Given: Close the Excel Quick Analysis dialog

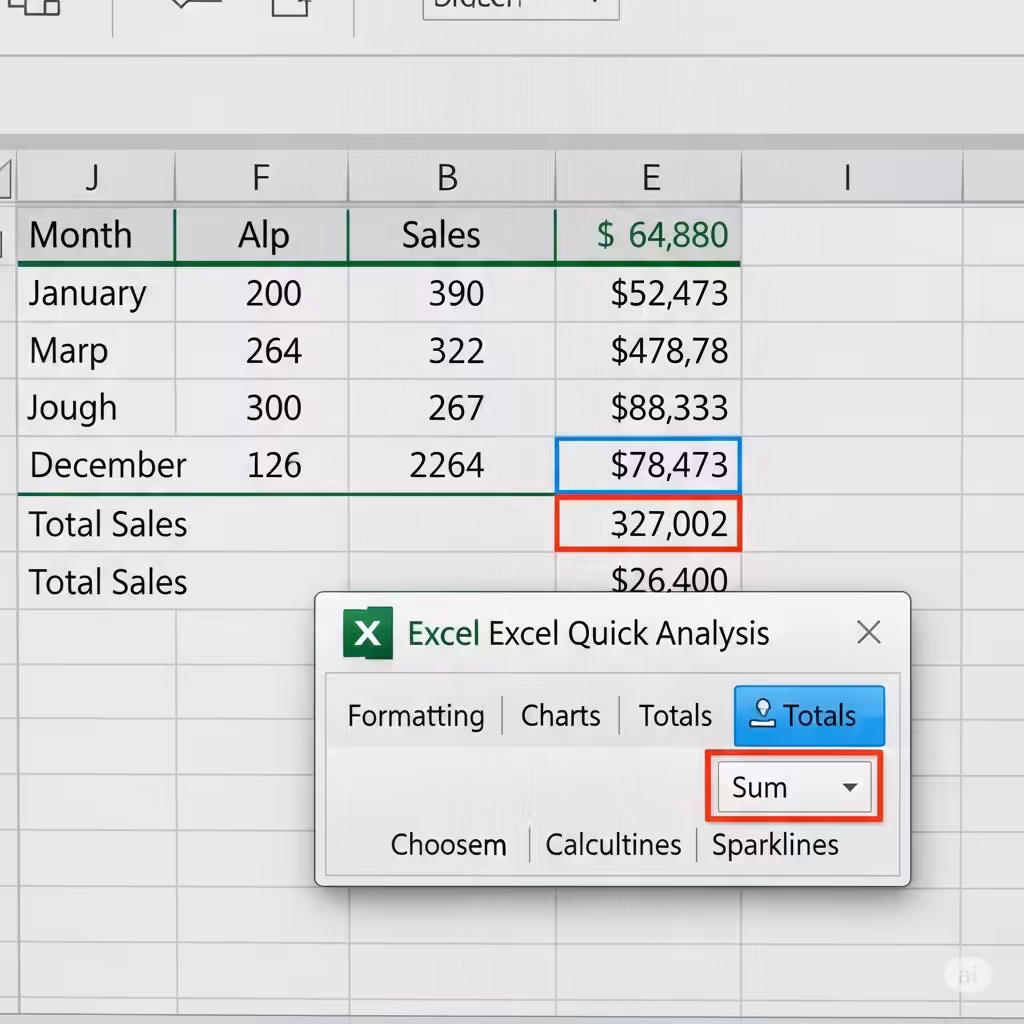Looking at the screenshot, I should tap(869, 632).
